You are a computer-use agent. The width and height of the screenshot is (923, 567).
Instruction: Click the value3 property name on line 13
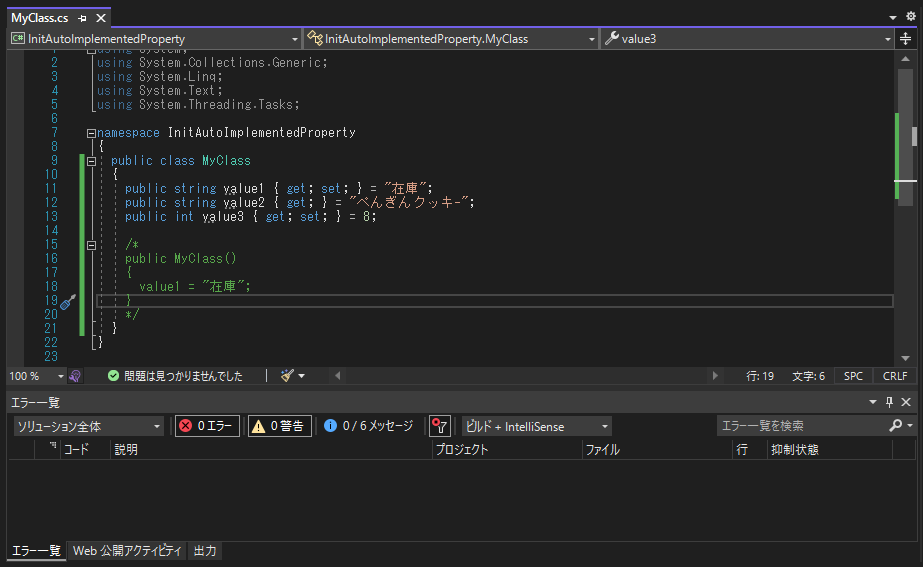point(223,217)
